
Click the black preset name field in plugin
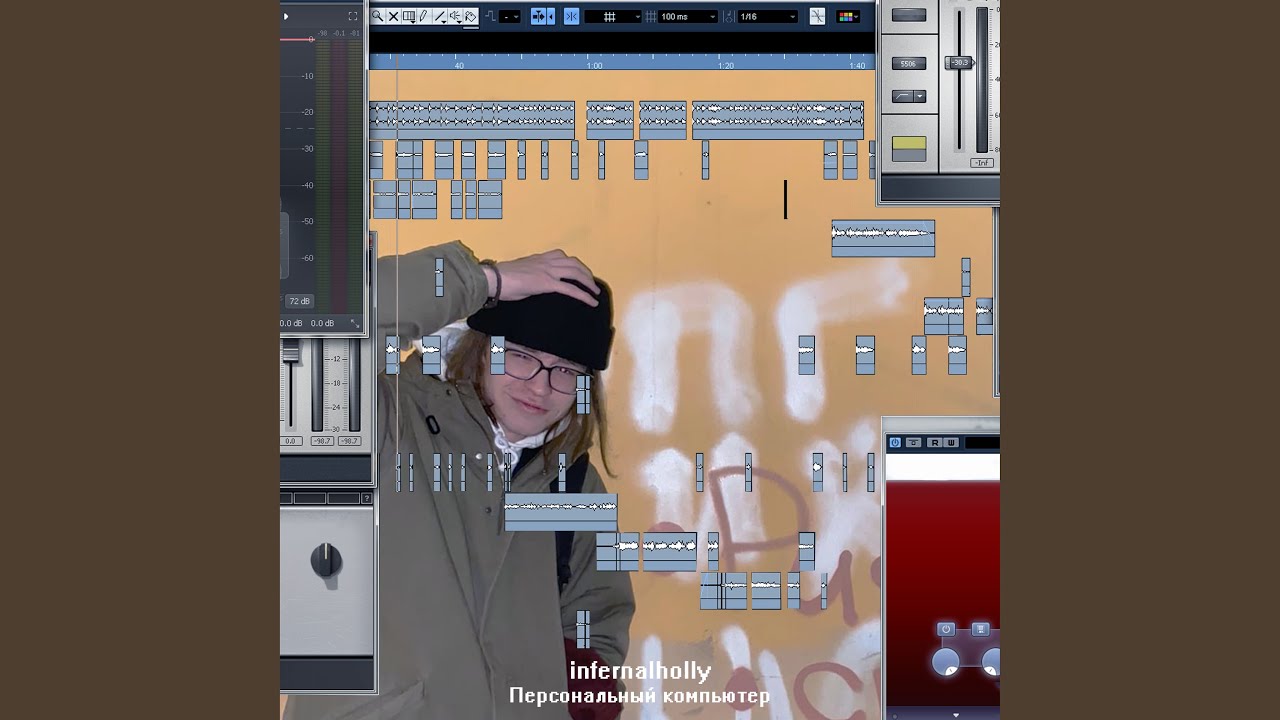click(982, 443)
